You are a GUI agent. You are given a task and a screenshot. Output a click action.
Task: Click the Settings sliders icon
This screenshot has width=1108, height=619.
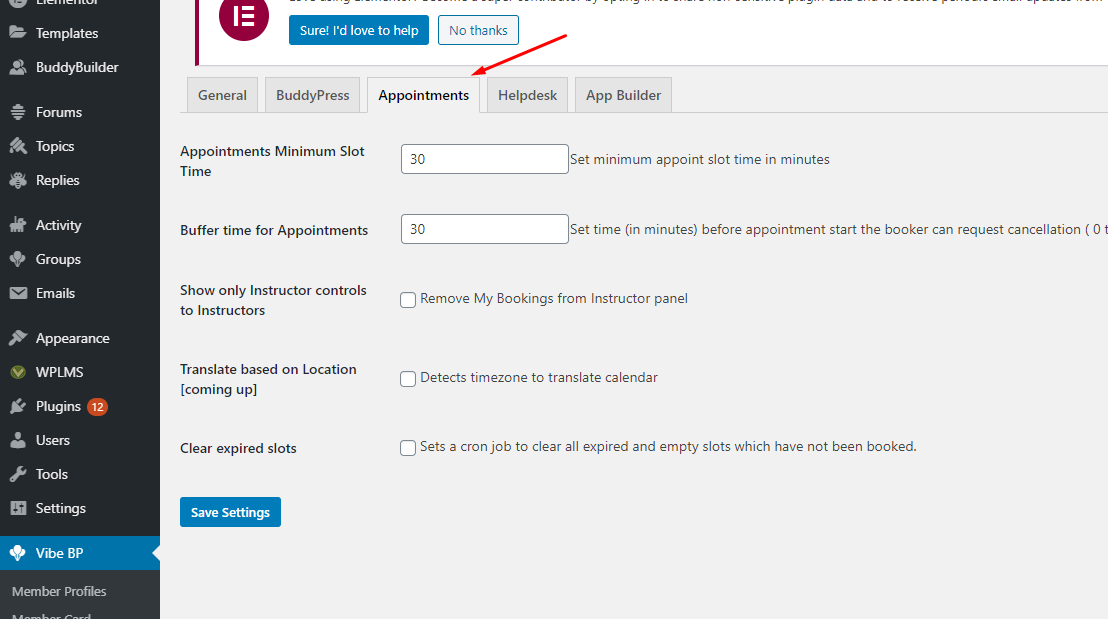coord(18,508)
